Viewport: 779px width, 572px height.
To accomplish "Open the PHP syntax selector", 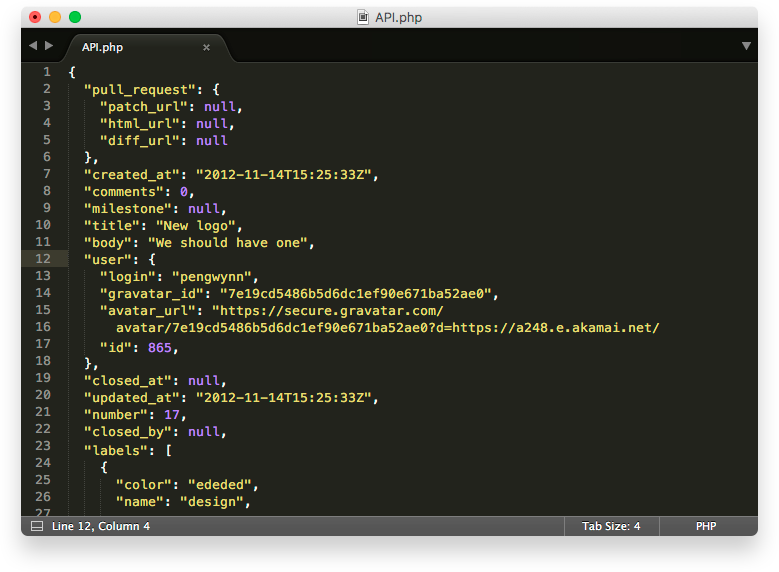I will 705,526.
